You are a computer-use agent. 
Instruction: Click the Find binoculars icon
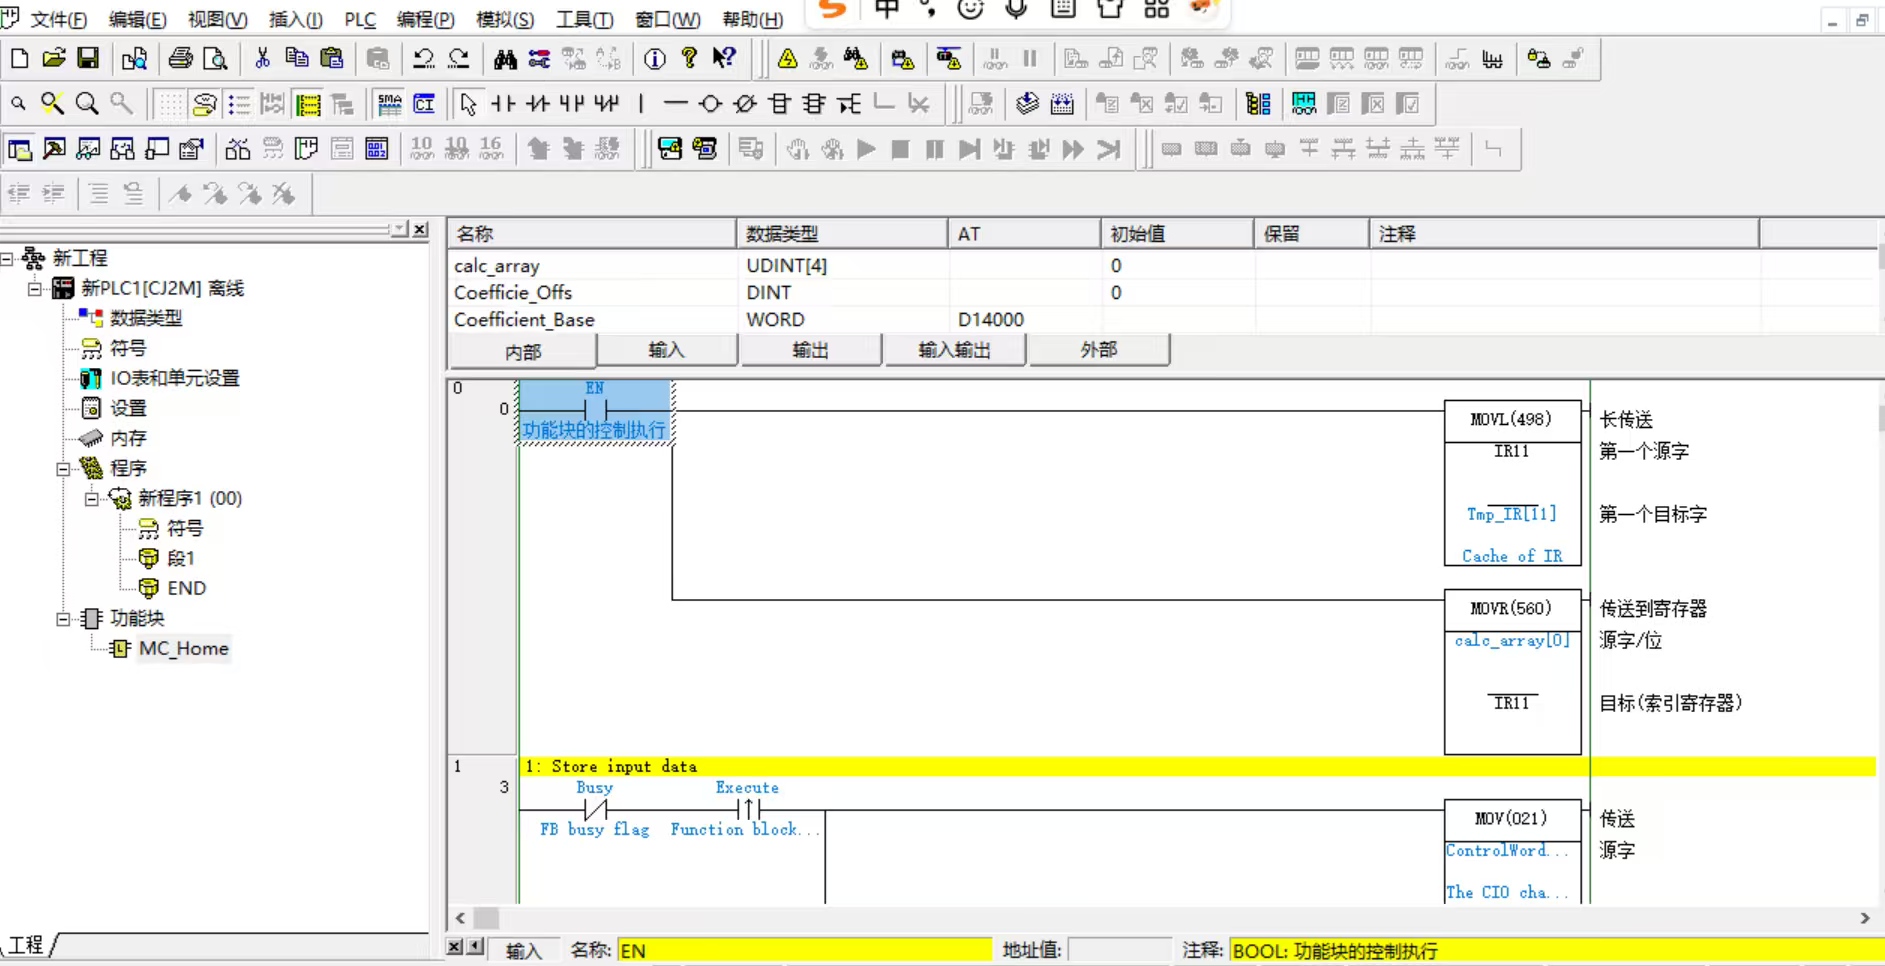pyautogui.click(x=505, y=59)
